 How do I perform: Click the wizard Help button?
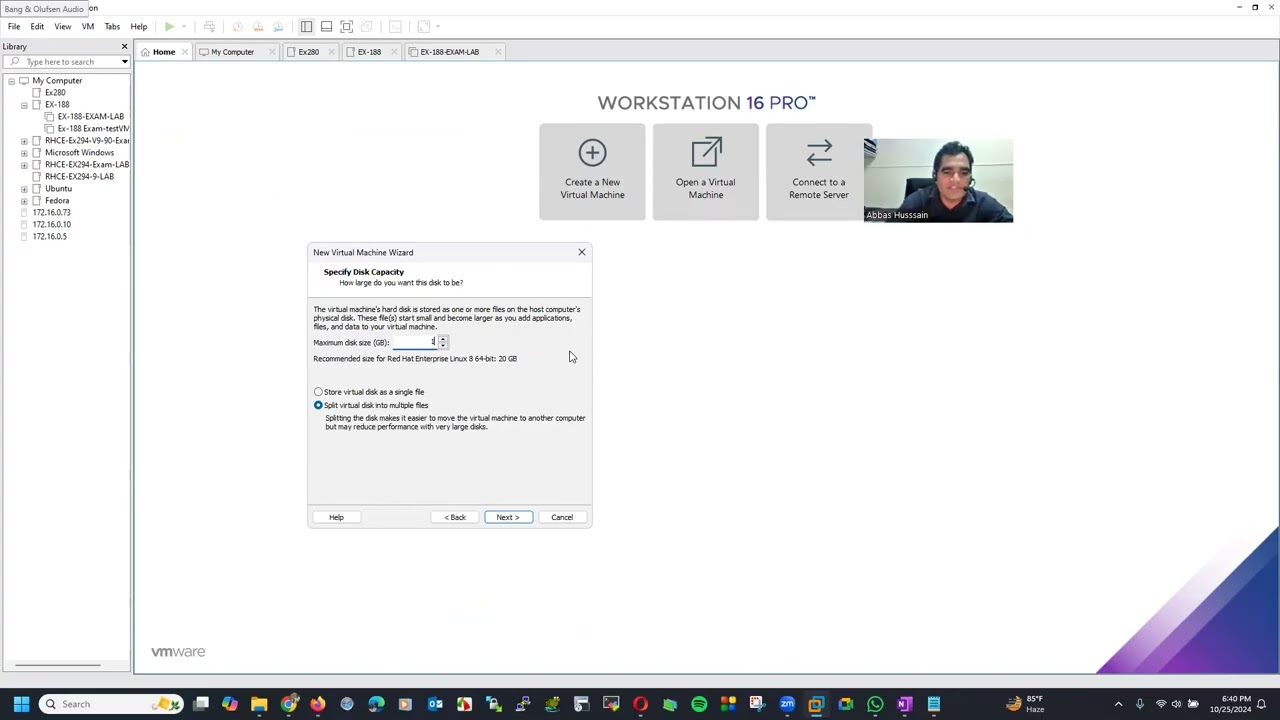pyautogui.click(x=336, y=517)
